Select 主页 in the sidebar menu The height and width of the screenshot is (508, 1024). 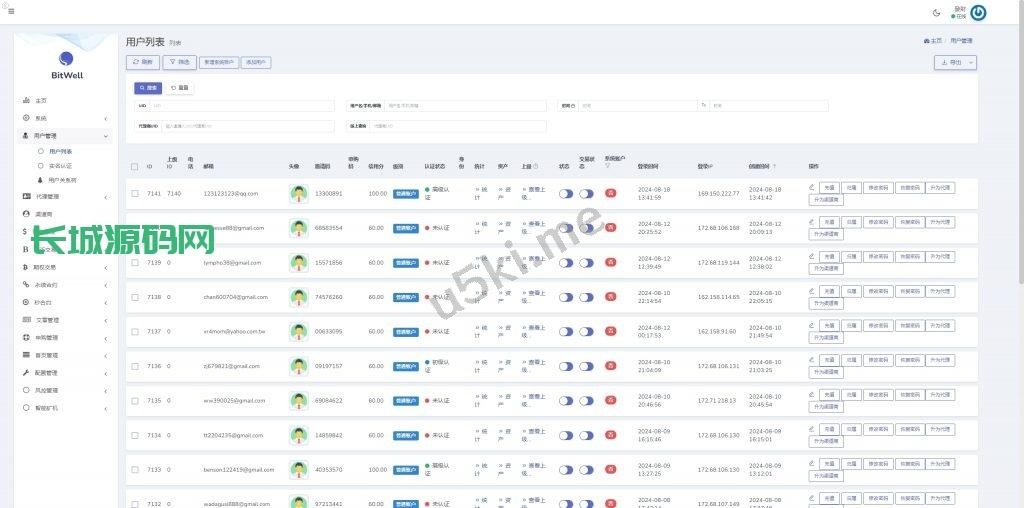click(40, 101)
